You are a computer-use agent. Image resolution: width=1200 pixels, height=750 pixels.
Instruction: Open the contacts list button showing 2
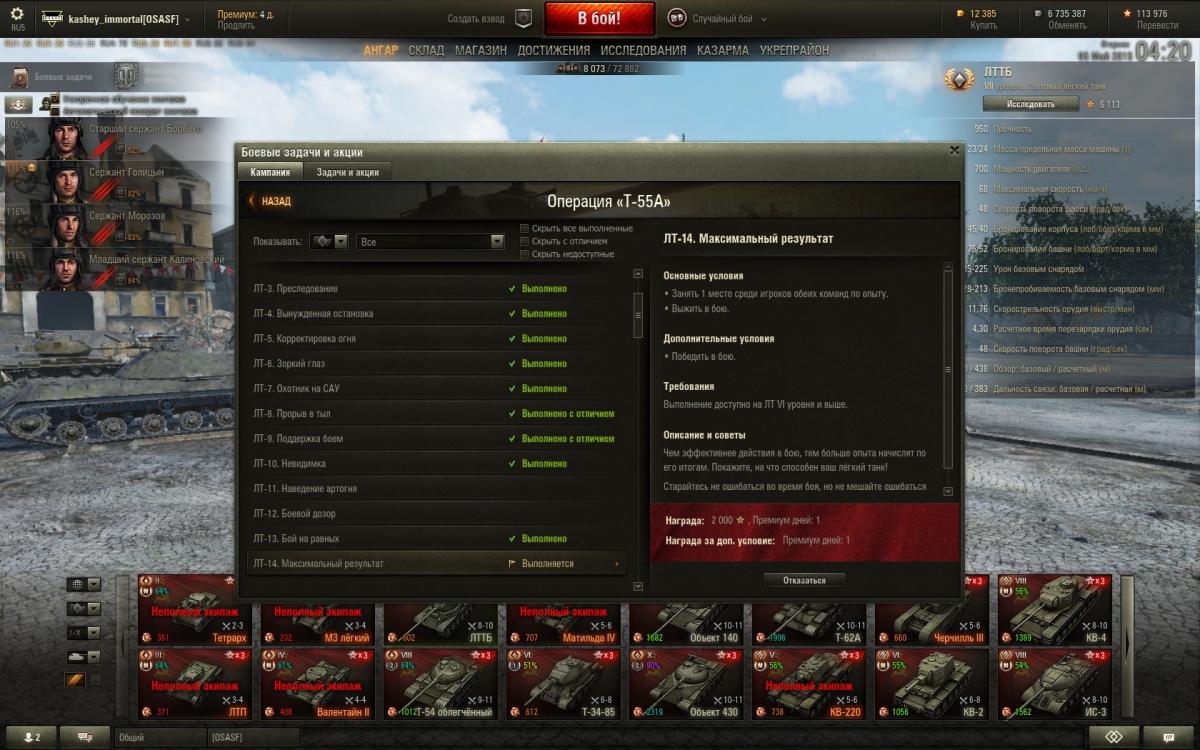click(x=32, y=737)
